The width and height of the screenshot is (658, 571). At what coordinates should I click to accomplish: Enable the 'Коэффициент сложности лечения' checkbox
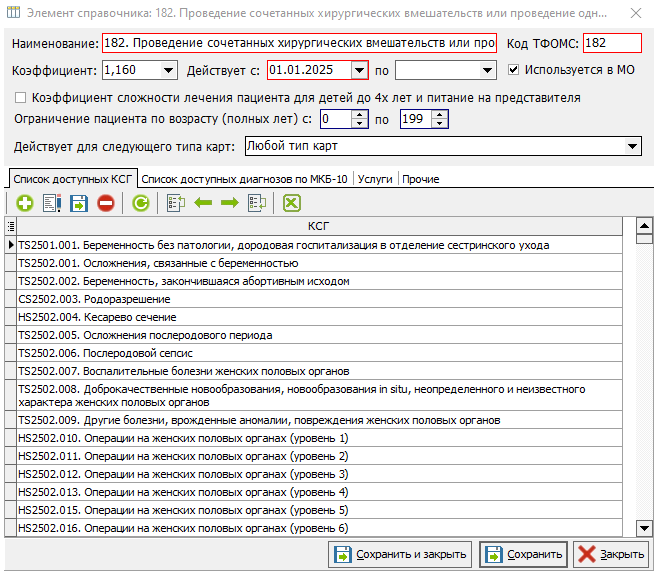[x=21, y=98]
